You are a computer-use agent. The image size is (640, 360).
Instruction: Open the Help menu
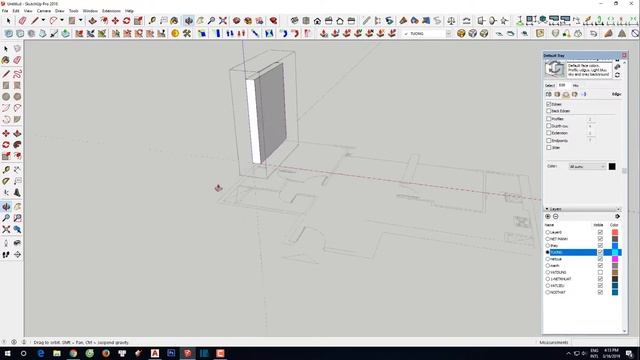pyautogui.click(x=129, y=11)
